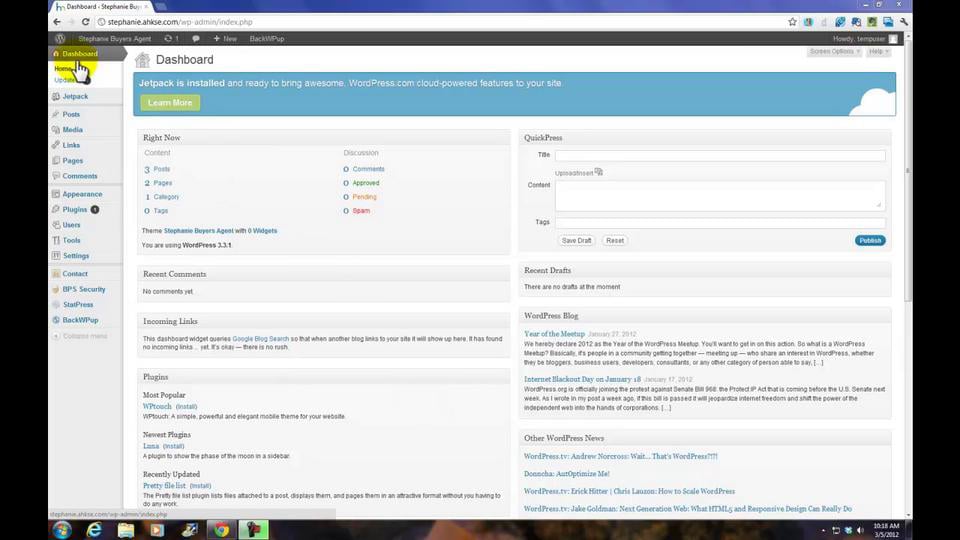Install the WPtouch plugin
Screen dimensions: 960x540
pyautogui.click(x=186, y=407)
